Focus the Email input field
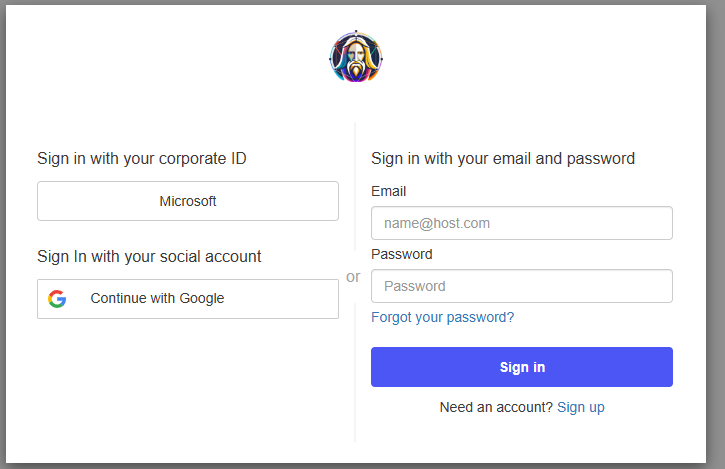This screenshot has width=725, height=469. pos(521,223)
